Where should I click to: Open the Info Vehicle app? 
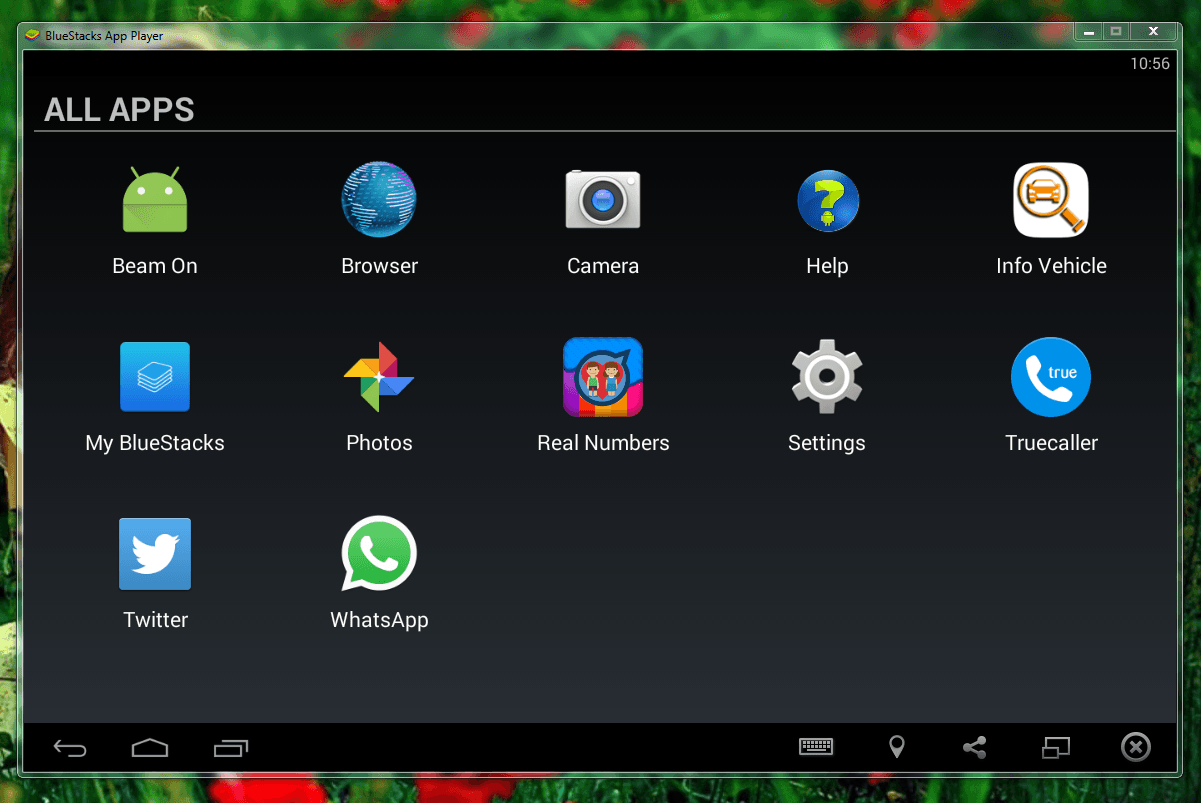[1051, 200]
